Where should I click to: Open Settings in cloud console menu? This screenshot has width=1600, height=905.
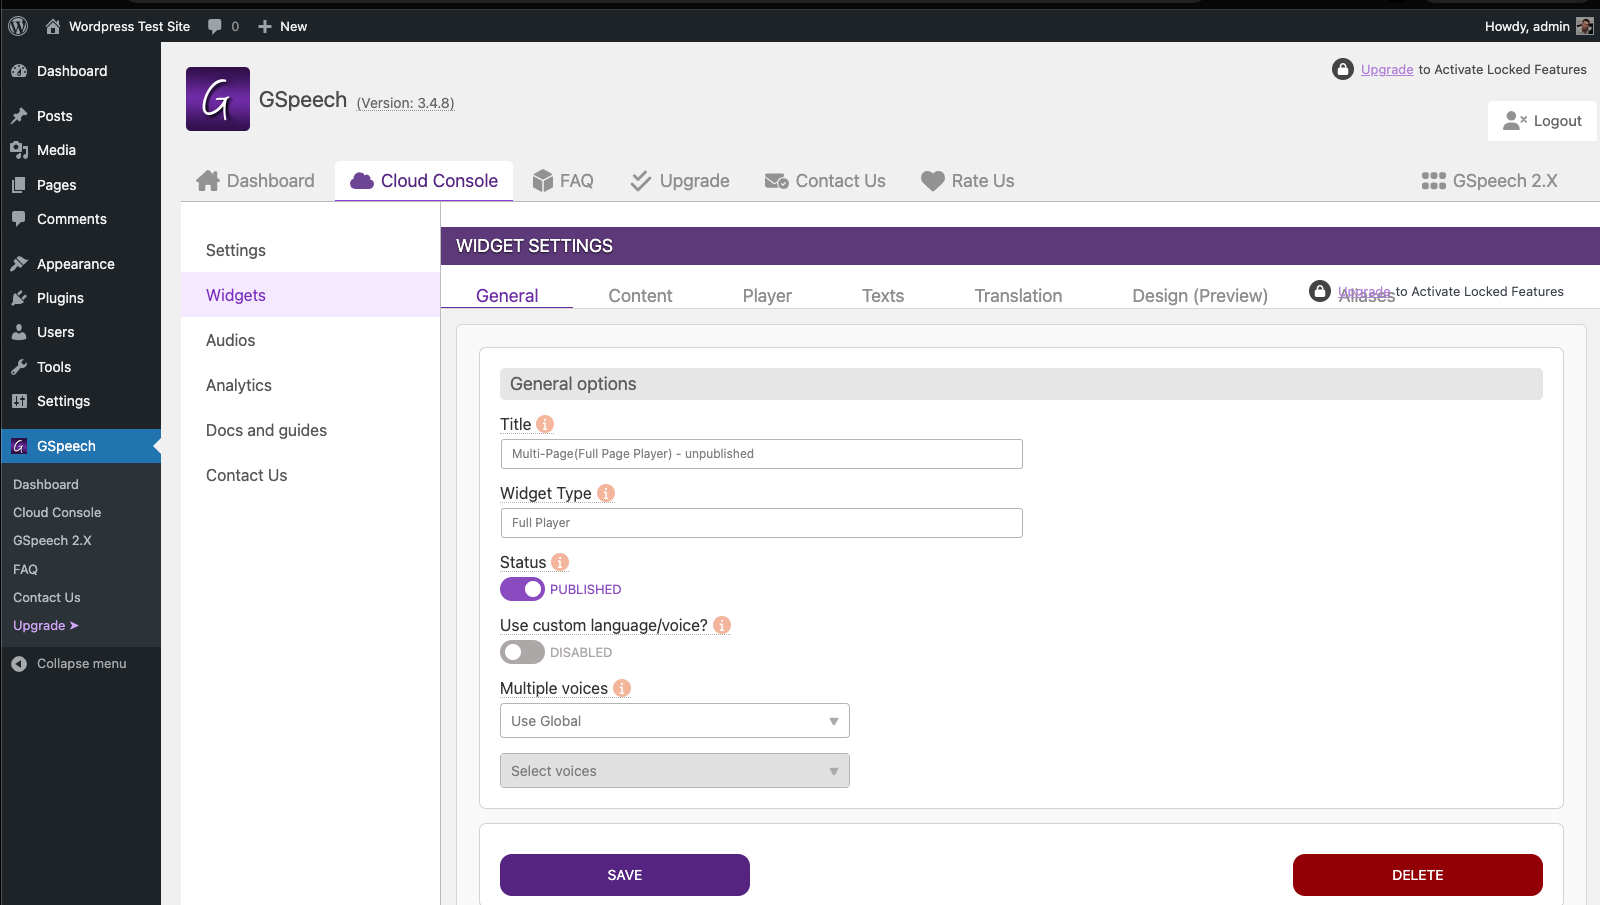(310, 250)
